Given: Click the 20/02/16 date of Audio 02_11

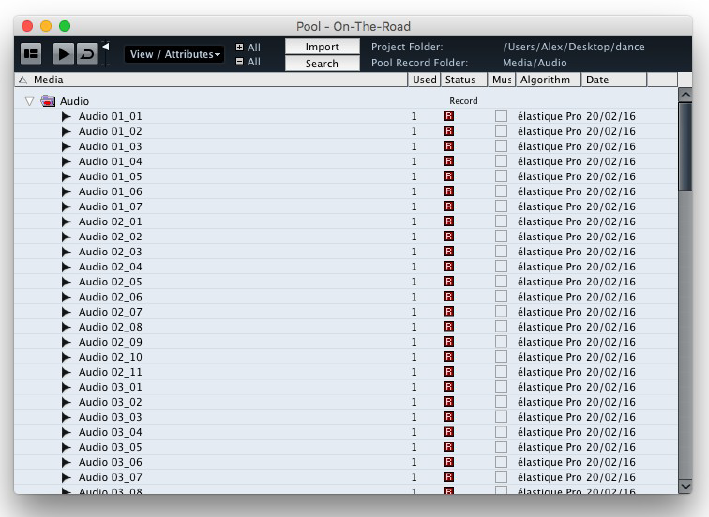Looking at the screenshot, I should 611,372.
